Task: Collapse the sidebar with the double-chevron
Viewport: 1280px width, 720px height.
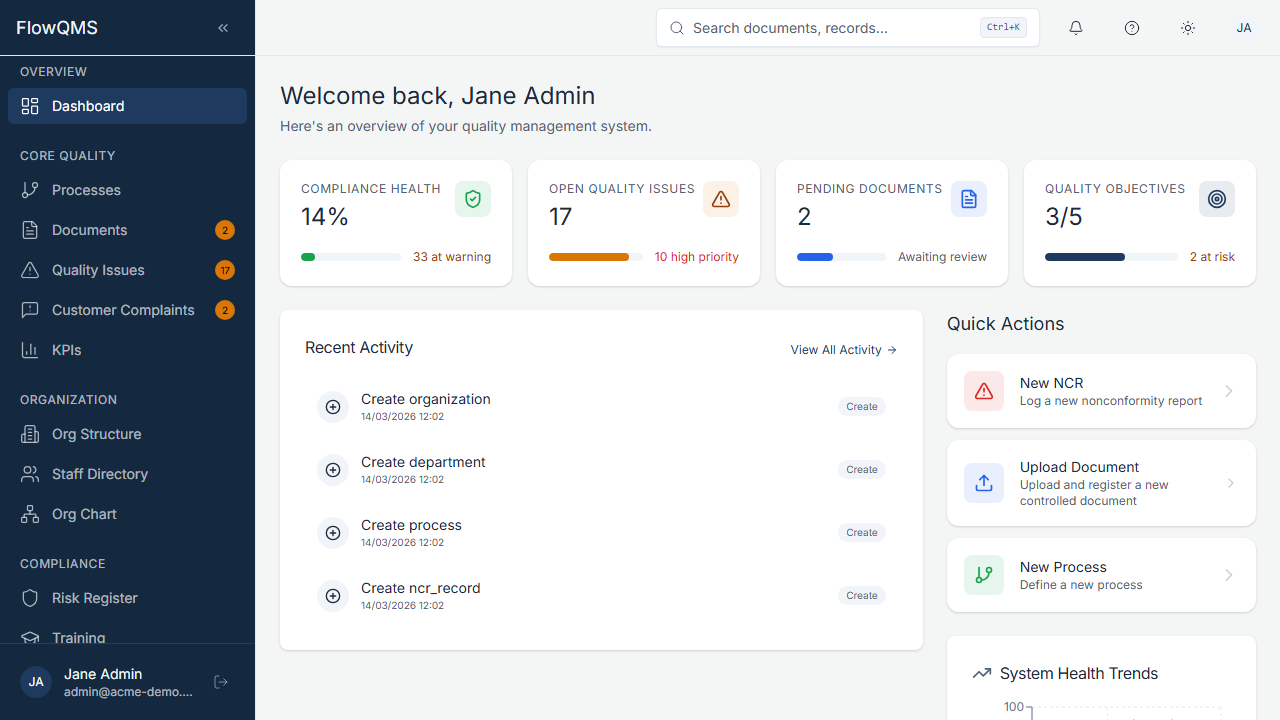Action: (223, 28)
